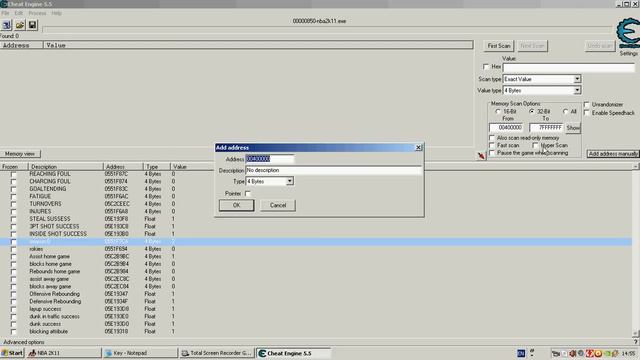
Task: Switch to Total Screen Recorder taskbar item
Action: point(217,353)
